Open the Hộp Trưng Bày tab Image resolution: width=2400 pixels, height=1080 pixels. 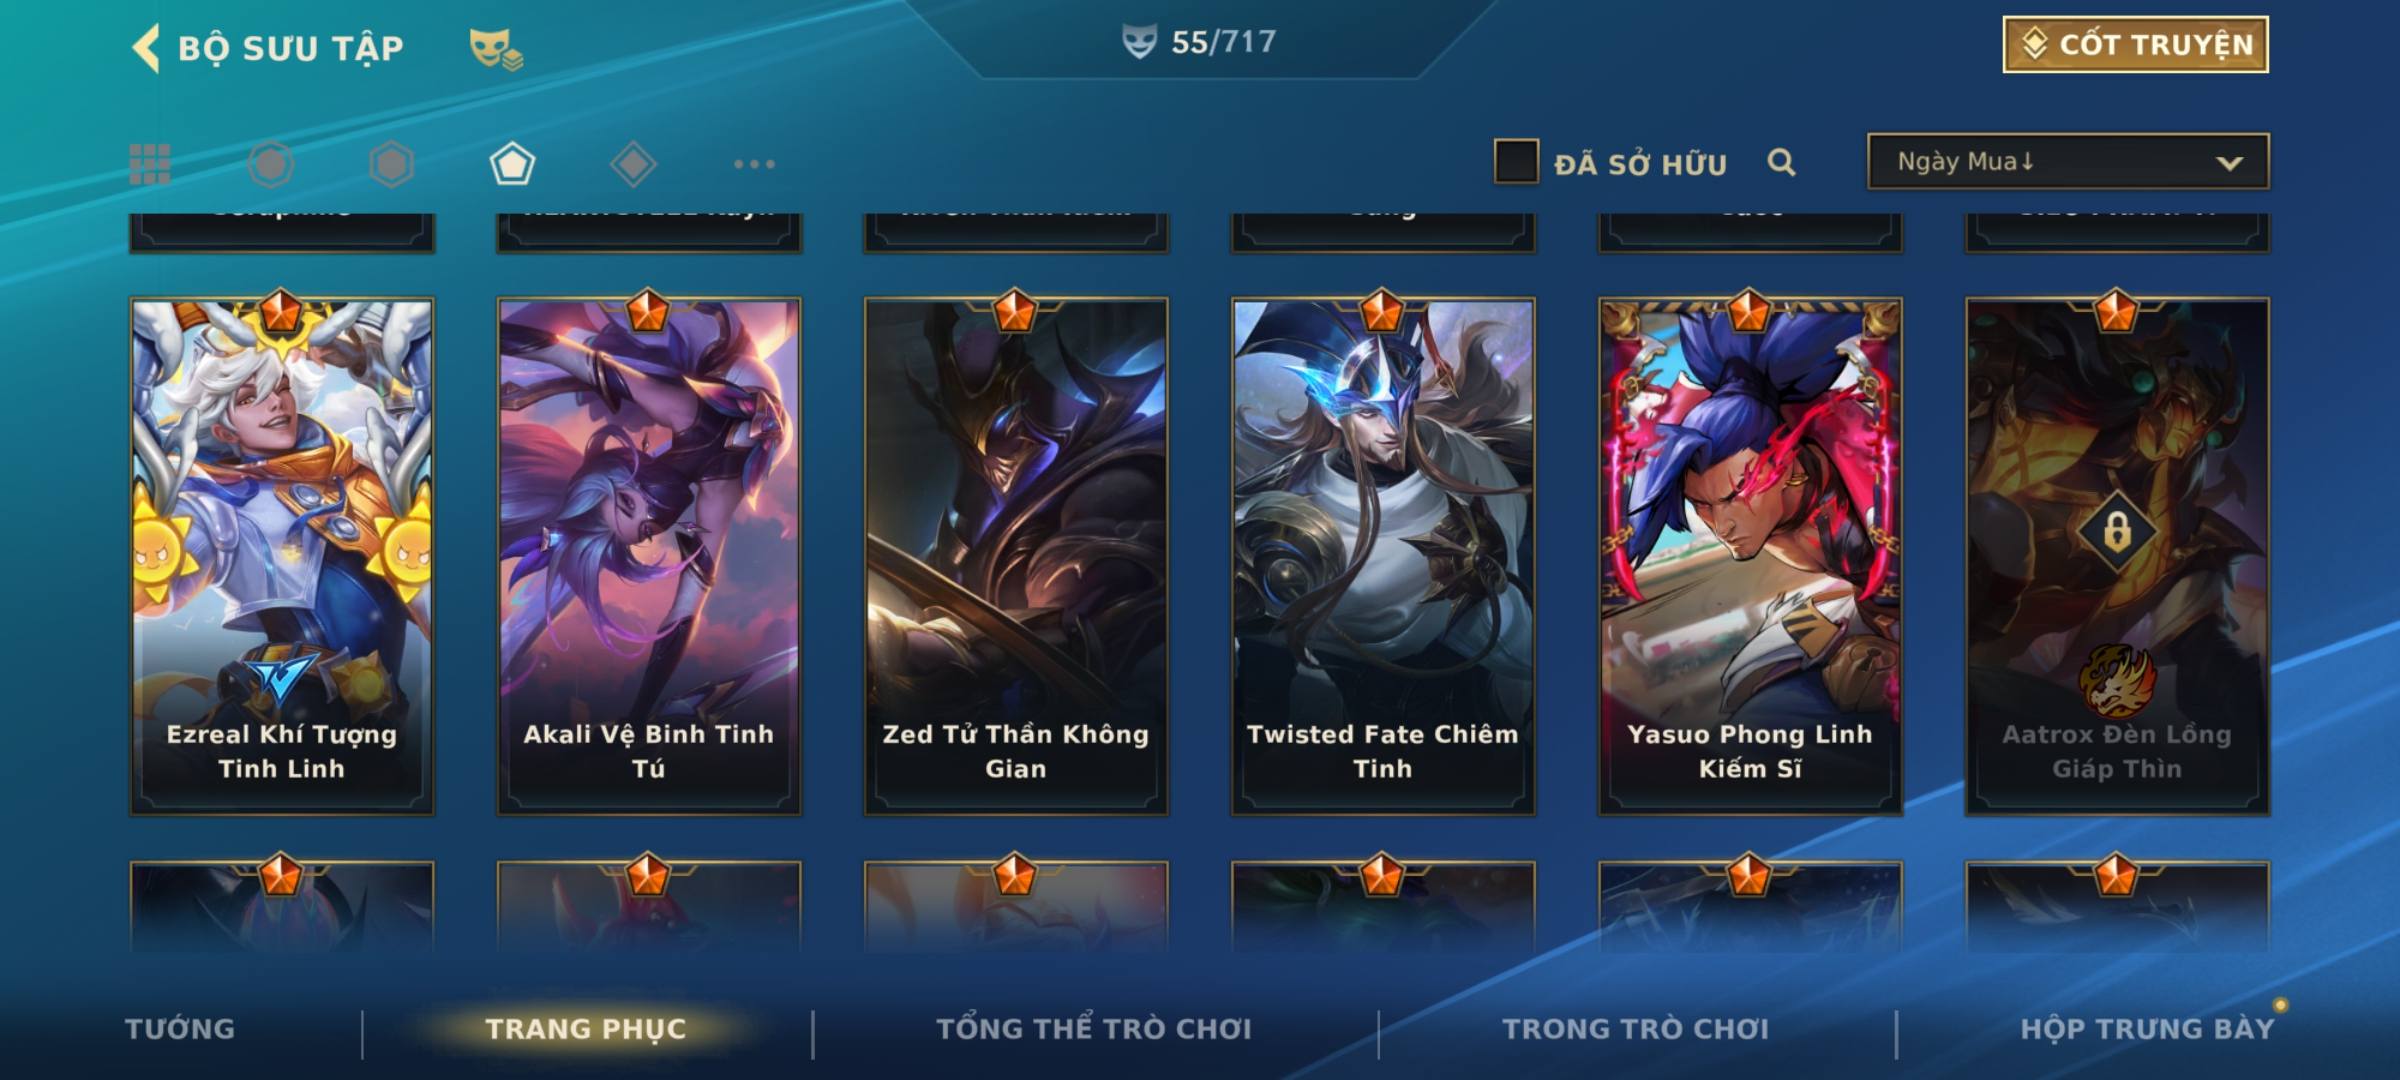pos(2147,1029)
